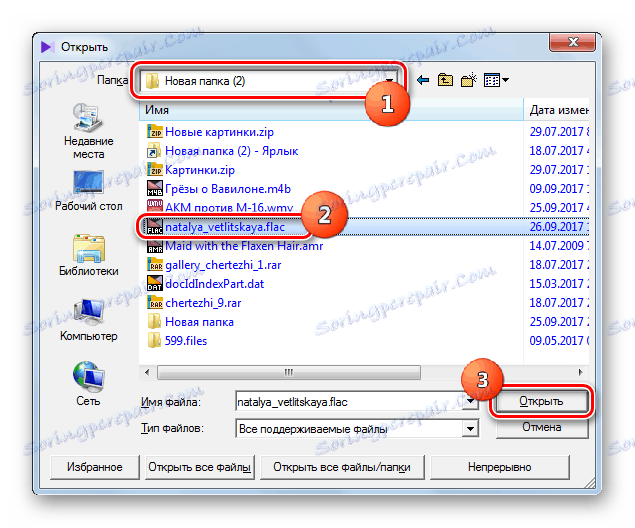Select folder 599.files
Viewport: 635px width, 528px height.
tap(186, 341)
